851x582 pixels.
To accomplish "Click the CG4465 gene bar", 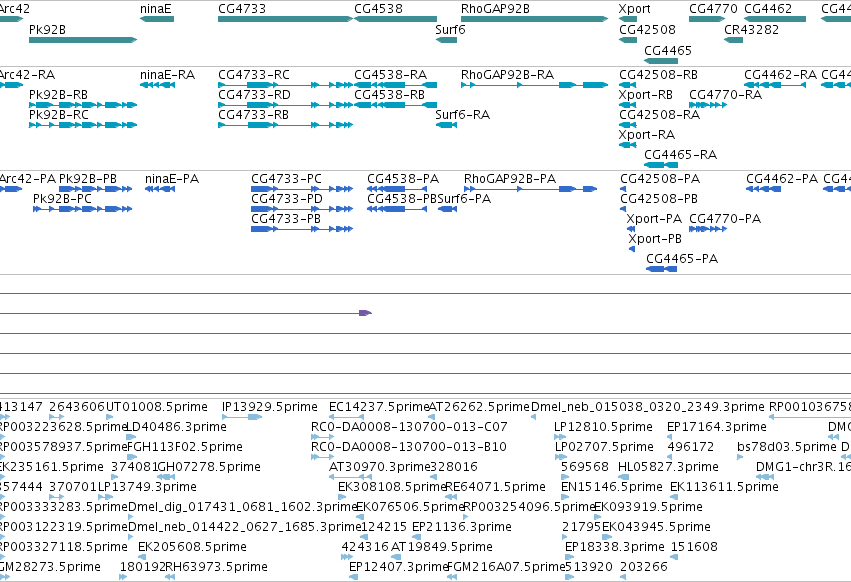I will (661, 61).
